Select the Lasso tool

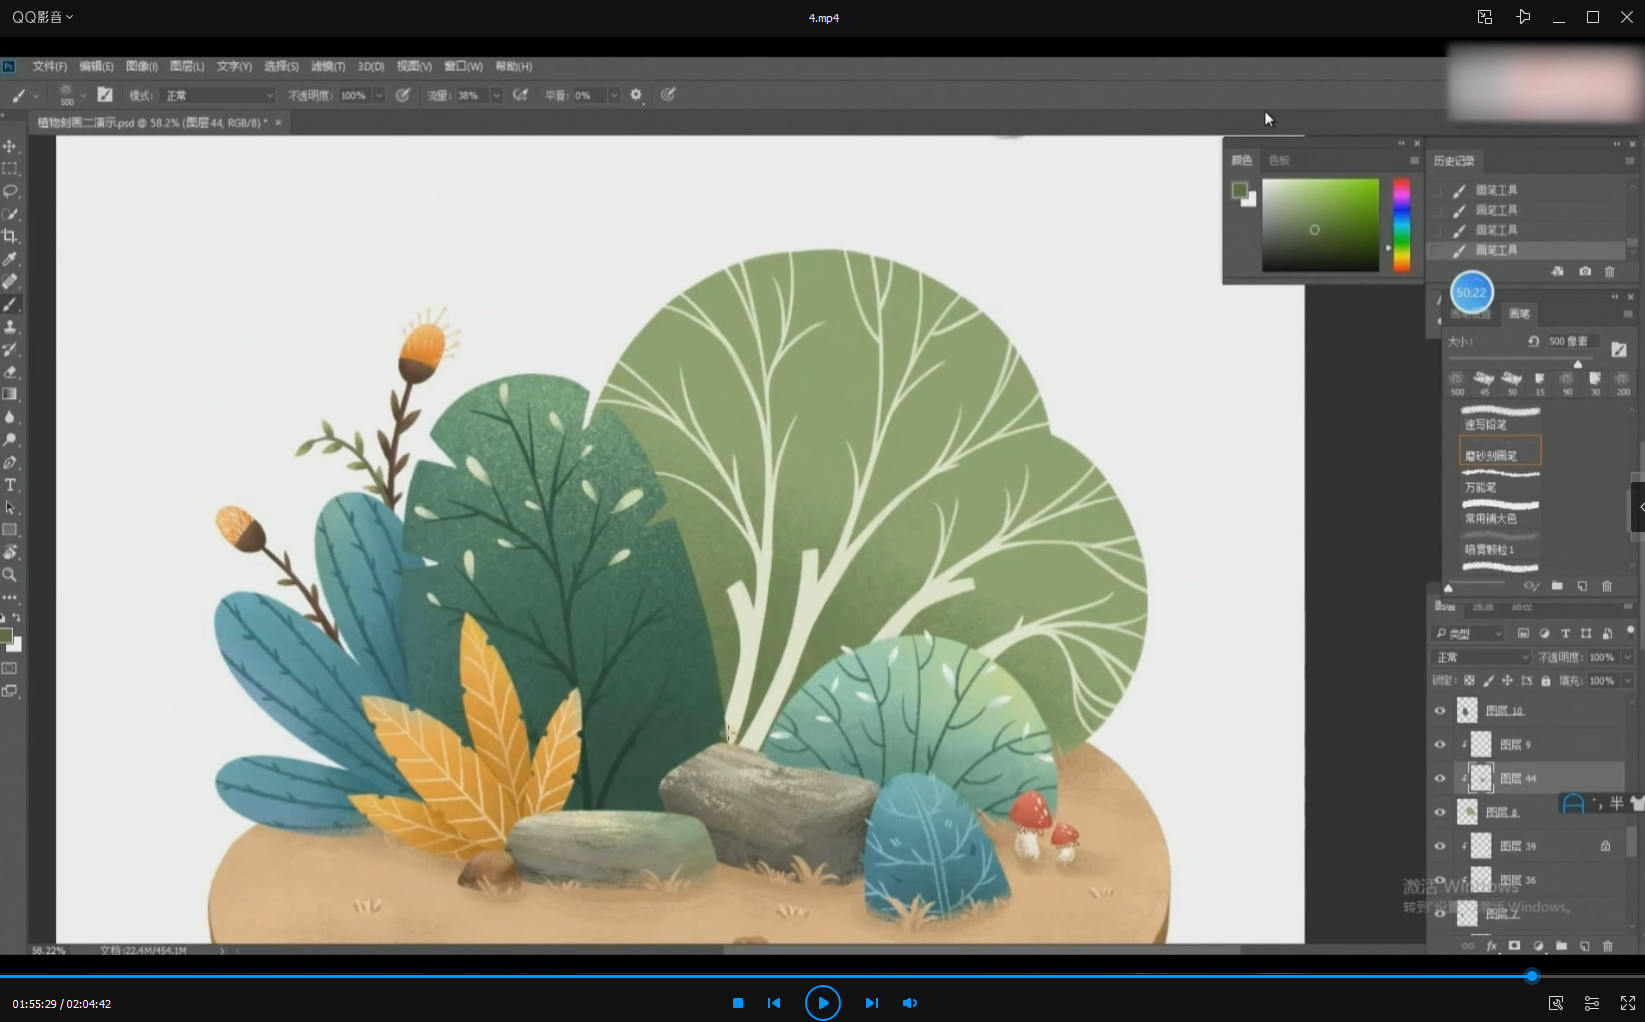click(10, 191)
